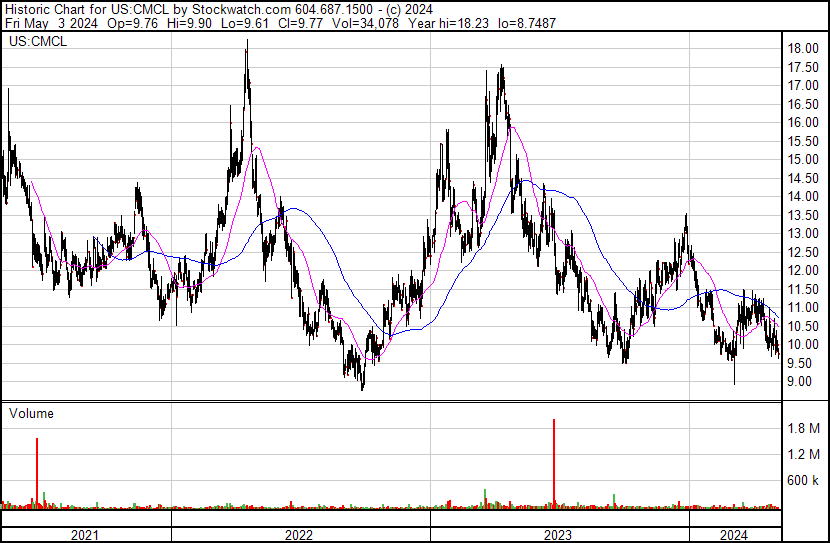The width and height of the screenshot is (830, 543).
Task: Click the 9.50 price axis label
Action: pyautogui.click(x=799, y=364)
